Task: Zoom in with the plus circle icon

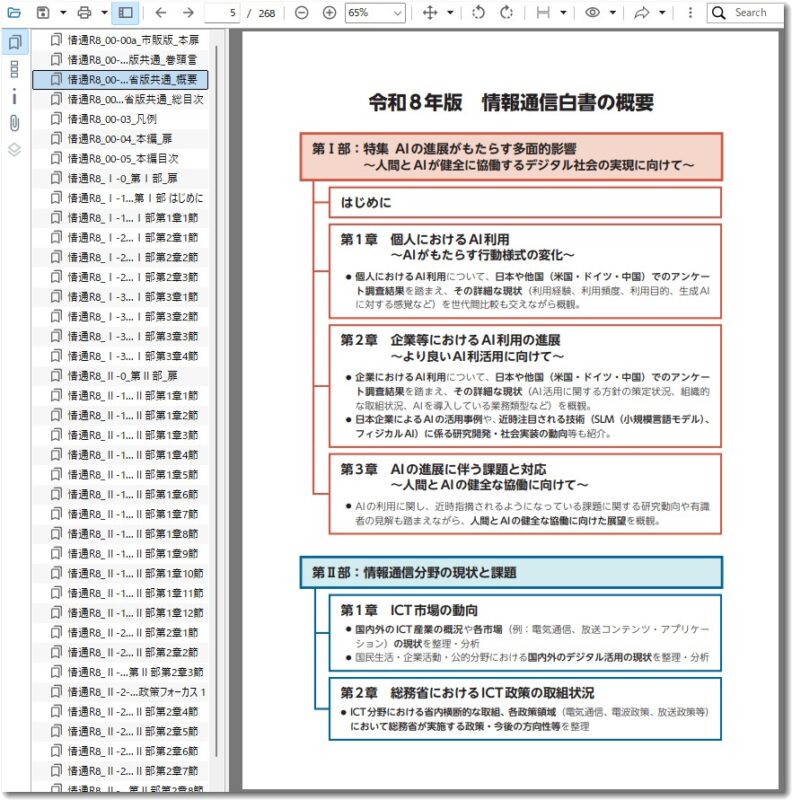Action: tap(330, 13)
